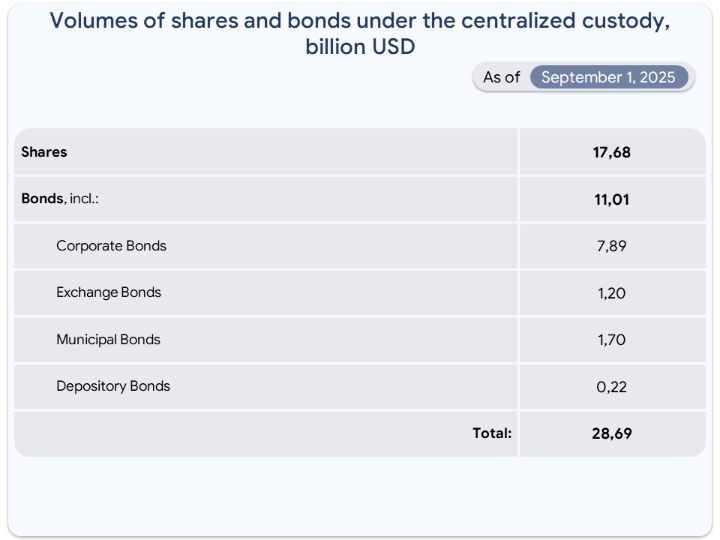Image resolution: width=720 pixels, height=540 pixels.
Task: Select the Exchange Bonds row label
Action: click(x=108, y=292)
